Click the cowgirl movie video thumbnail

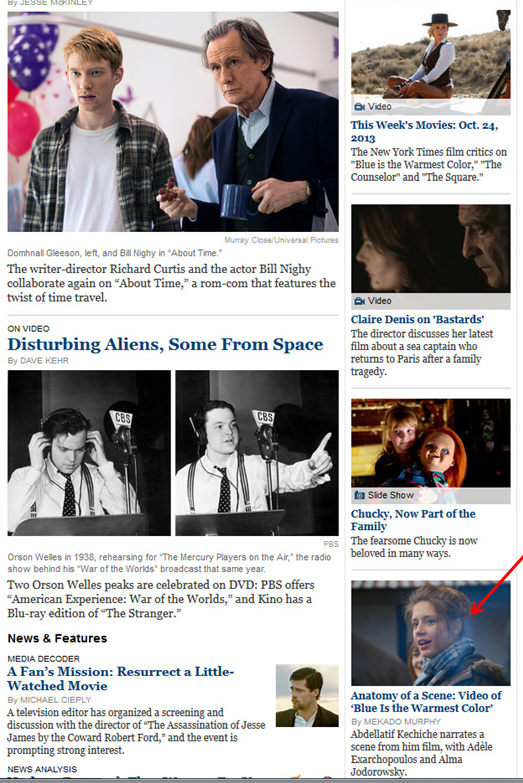[x=431, y=55]
